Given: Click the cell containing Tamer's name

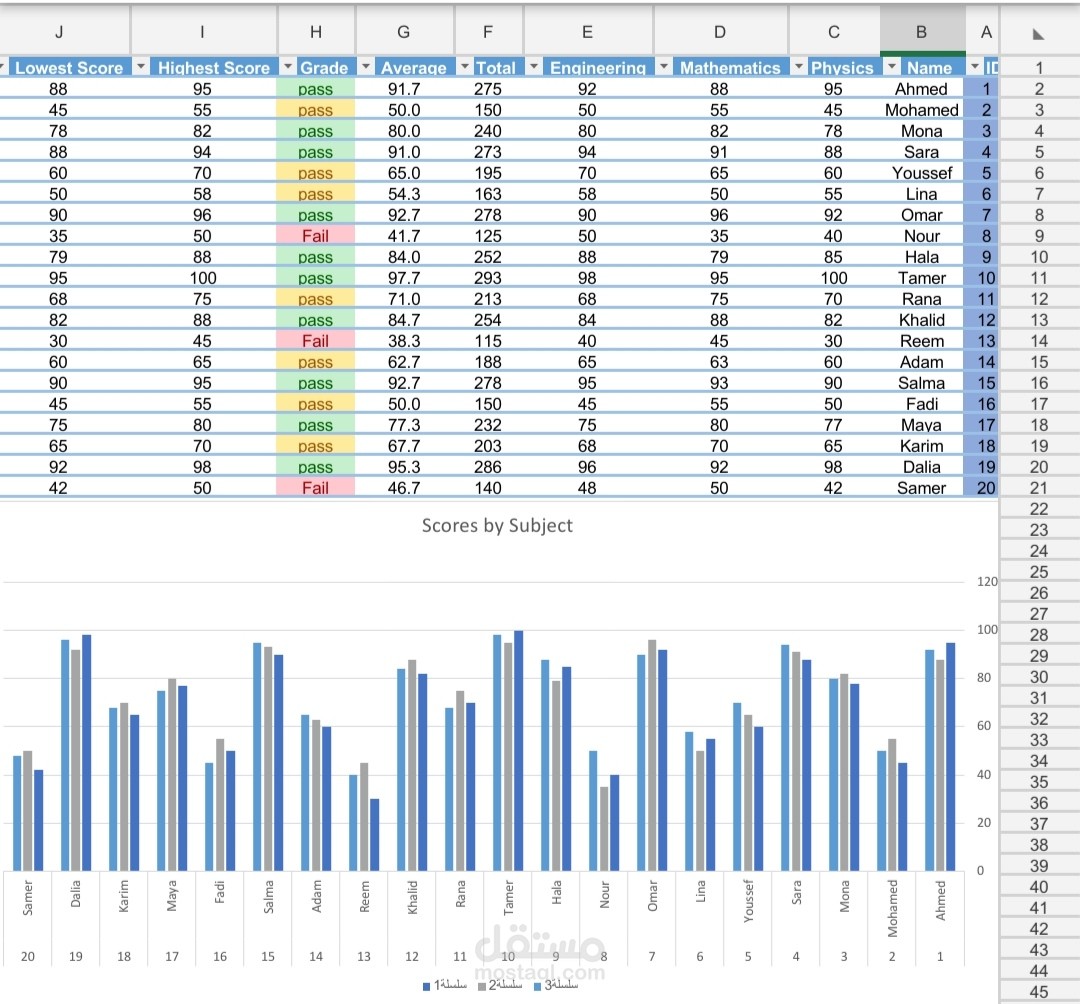Looking at the screenshot, I should click(x=921, y=278).
